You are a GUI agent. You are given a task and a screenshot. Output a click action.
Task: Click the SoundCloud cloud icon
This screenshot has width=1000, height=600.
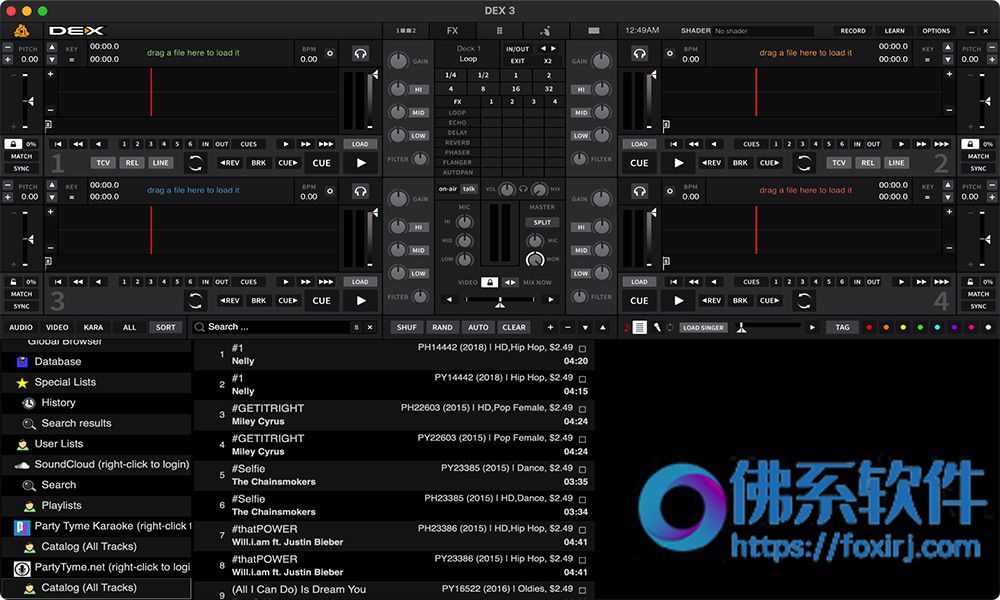coord(22,465)
